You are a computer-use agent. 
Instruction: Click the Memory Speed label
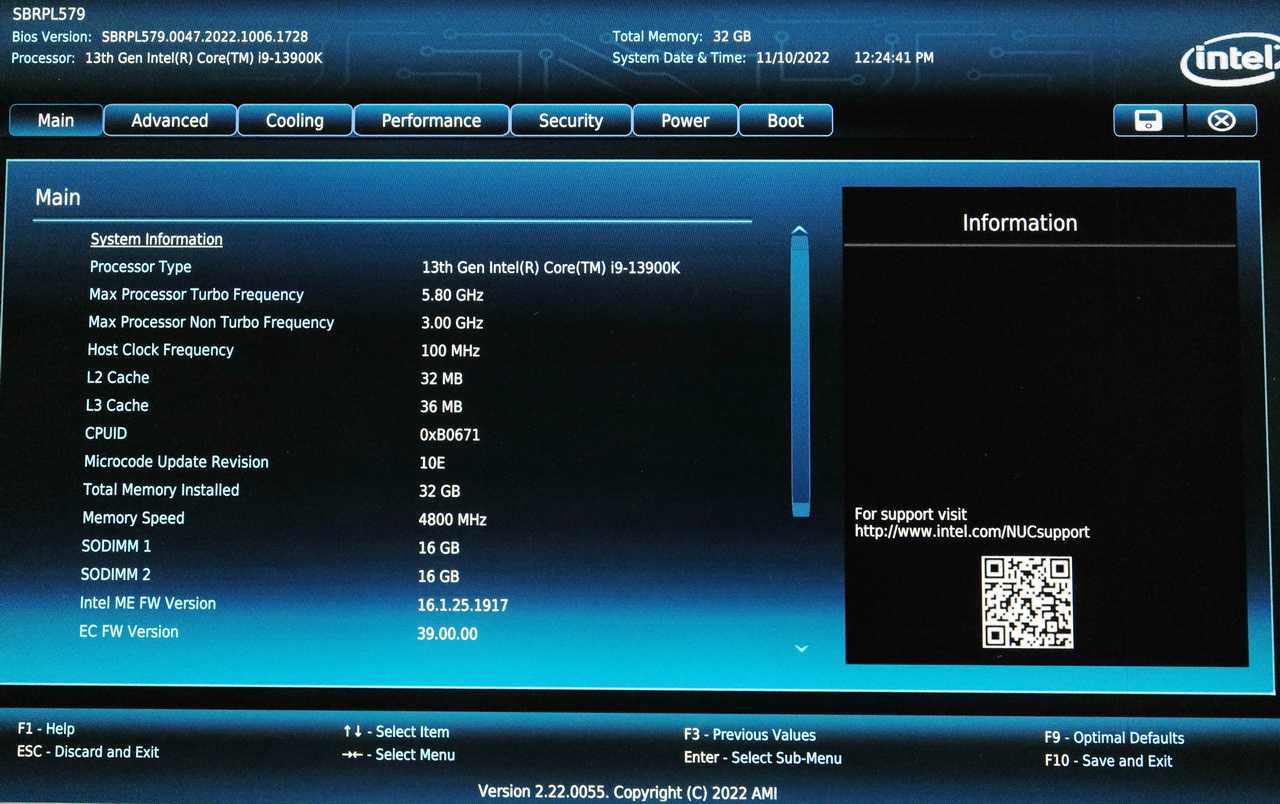pyautogui.click(x=133, y=518)
